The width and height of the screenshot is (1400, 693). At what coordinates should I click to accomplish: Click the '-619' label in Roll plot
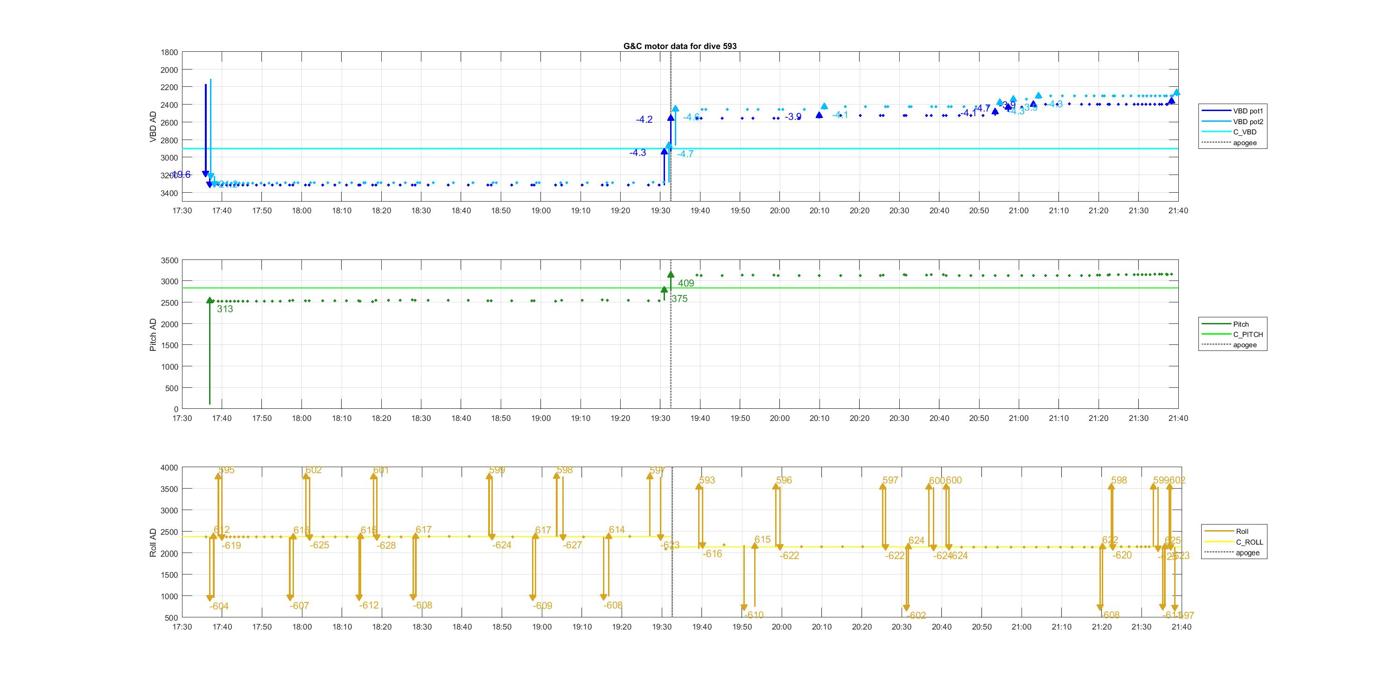click(231, 546)
